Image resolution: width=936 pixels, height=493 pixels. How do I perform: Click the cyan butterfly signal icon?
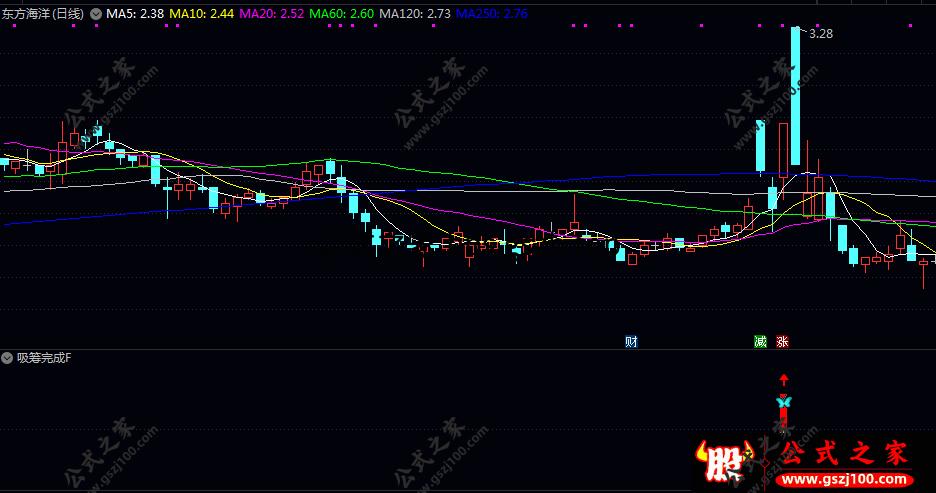pos(784,401)
